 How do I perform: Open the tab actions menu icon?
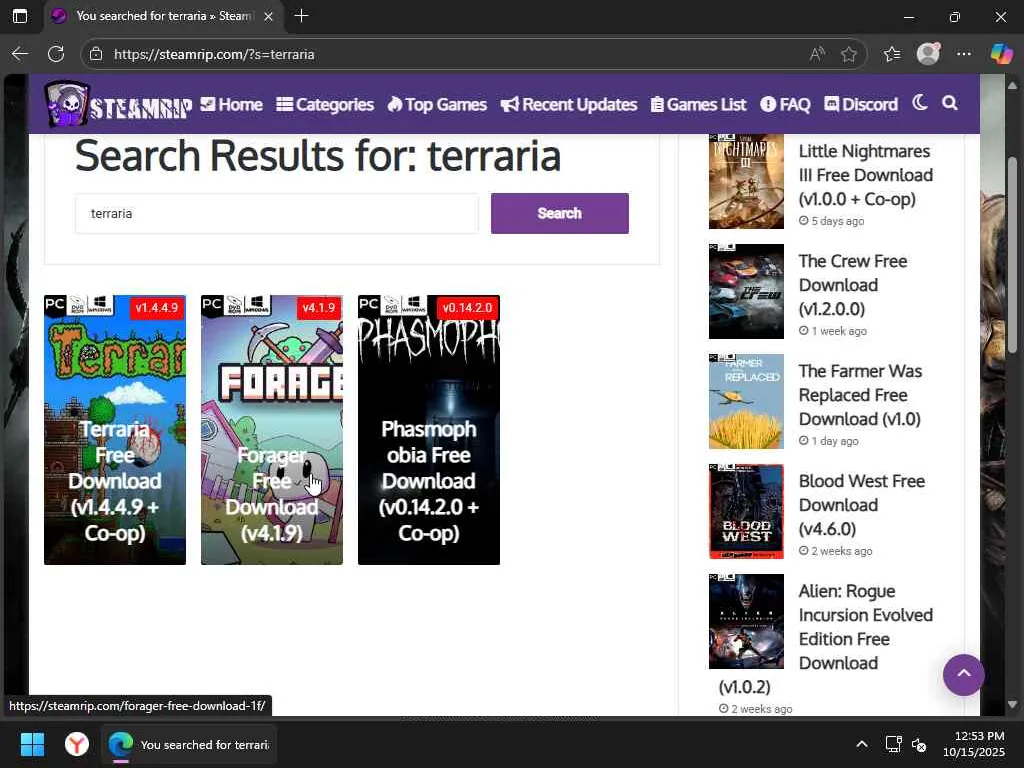click(20, 16)
